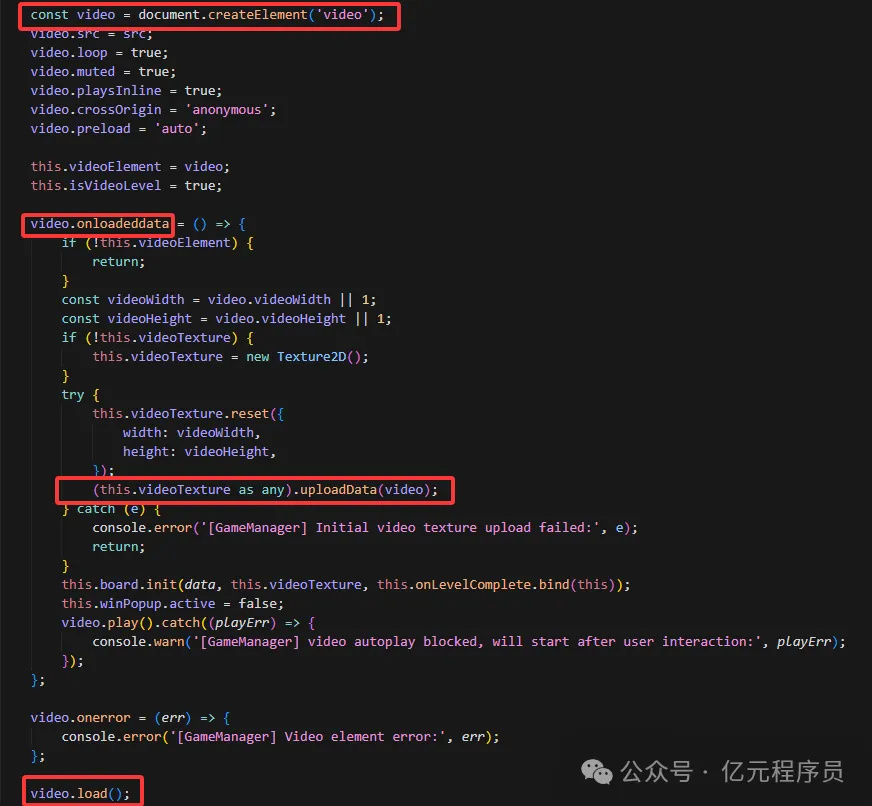Click the 'try {' keyword line
The height and width of the screenshot is (806, 872).
click(81, 395)
